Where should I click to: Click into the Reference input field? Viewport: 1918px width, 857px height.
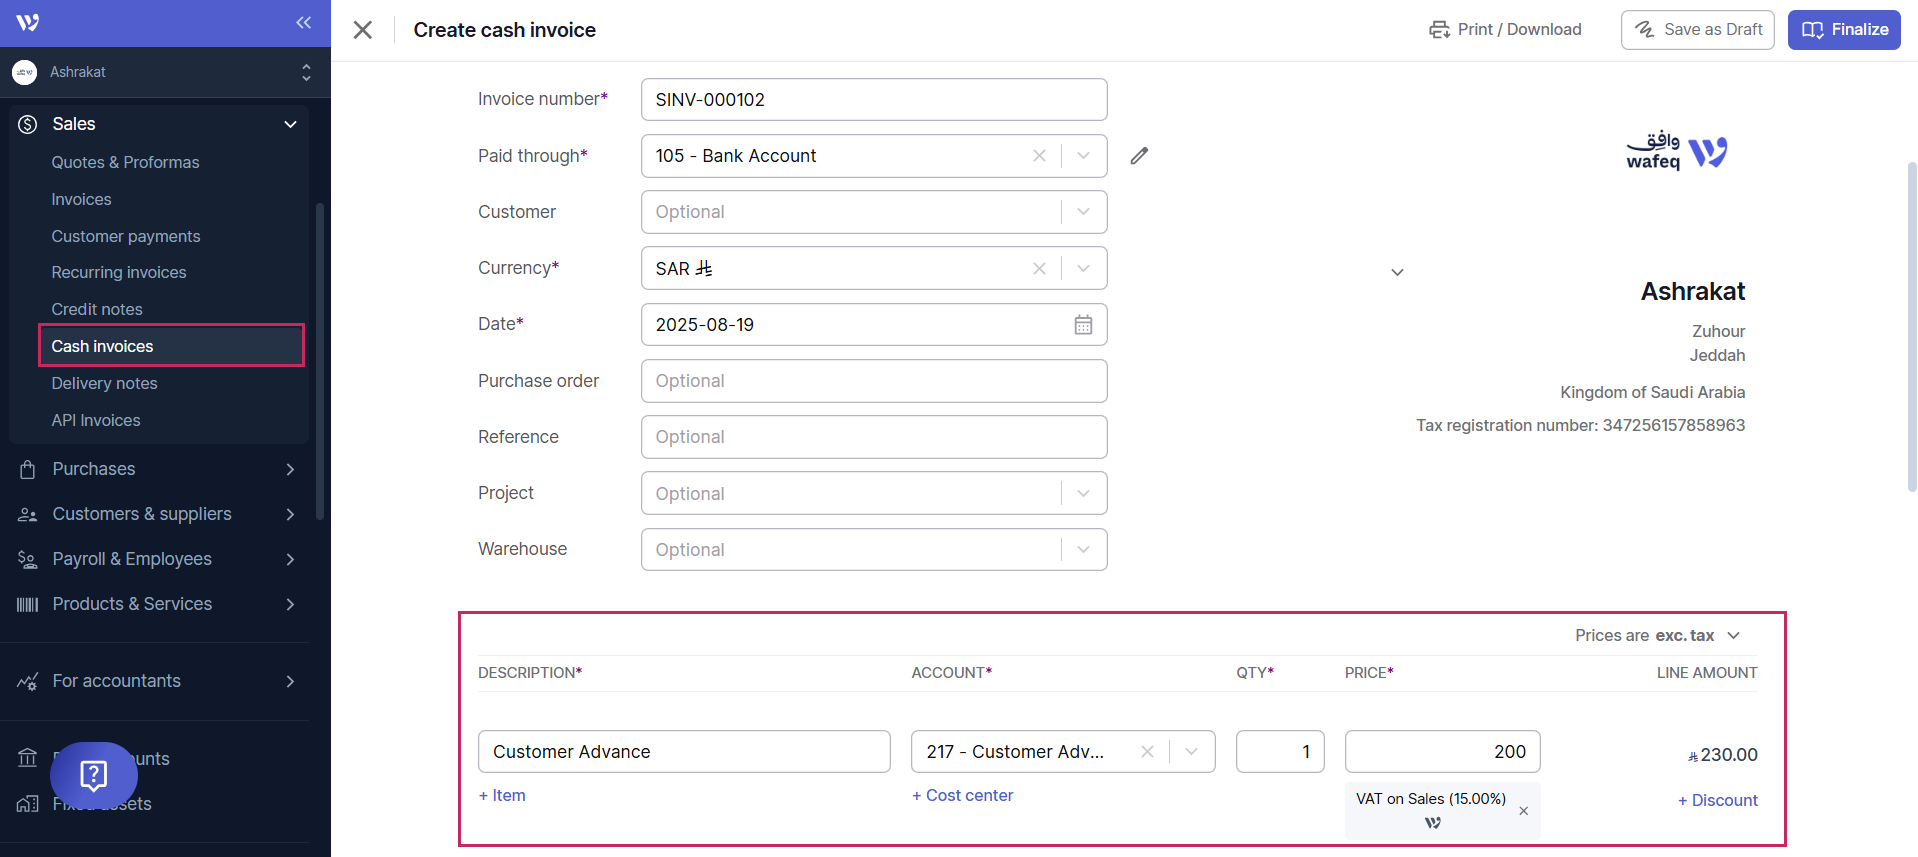(873, 437)
